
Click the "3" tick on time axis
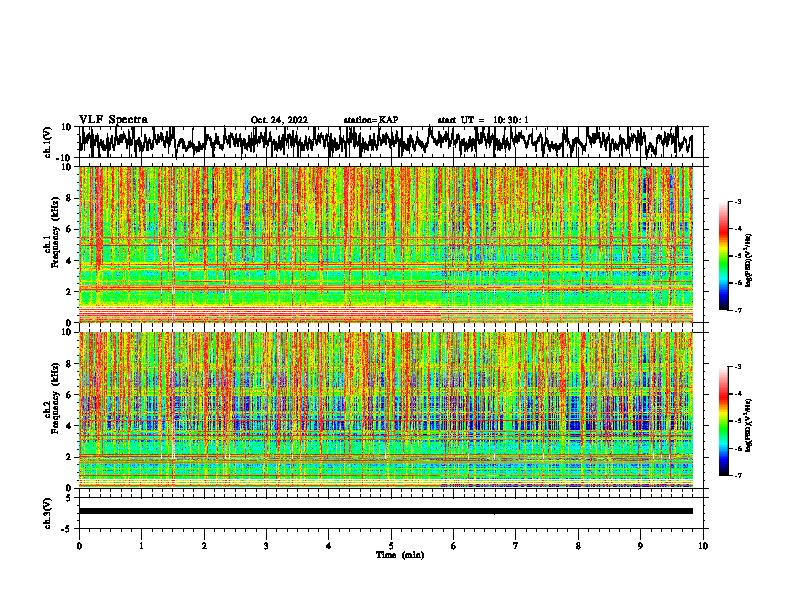[x=266, y=546]
